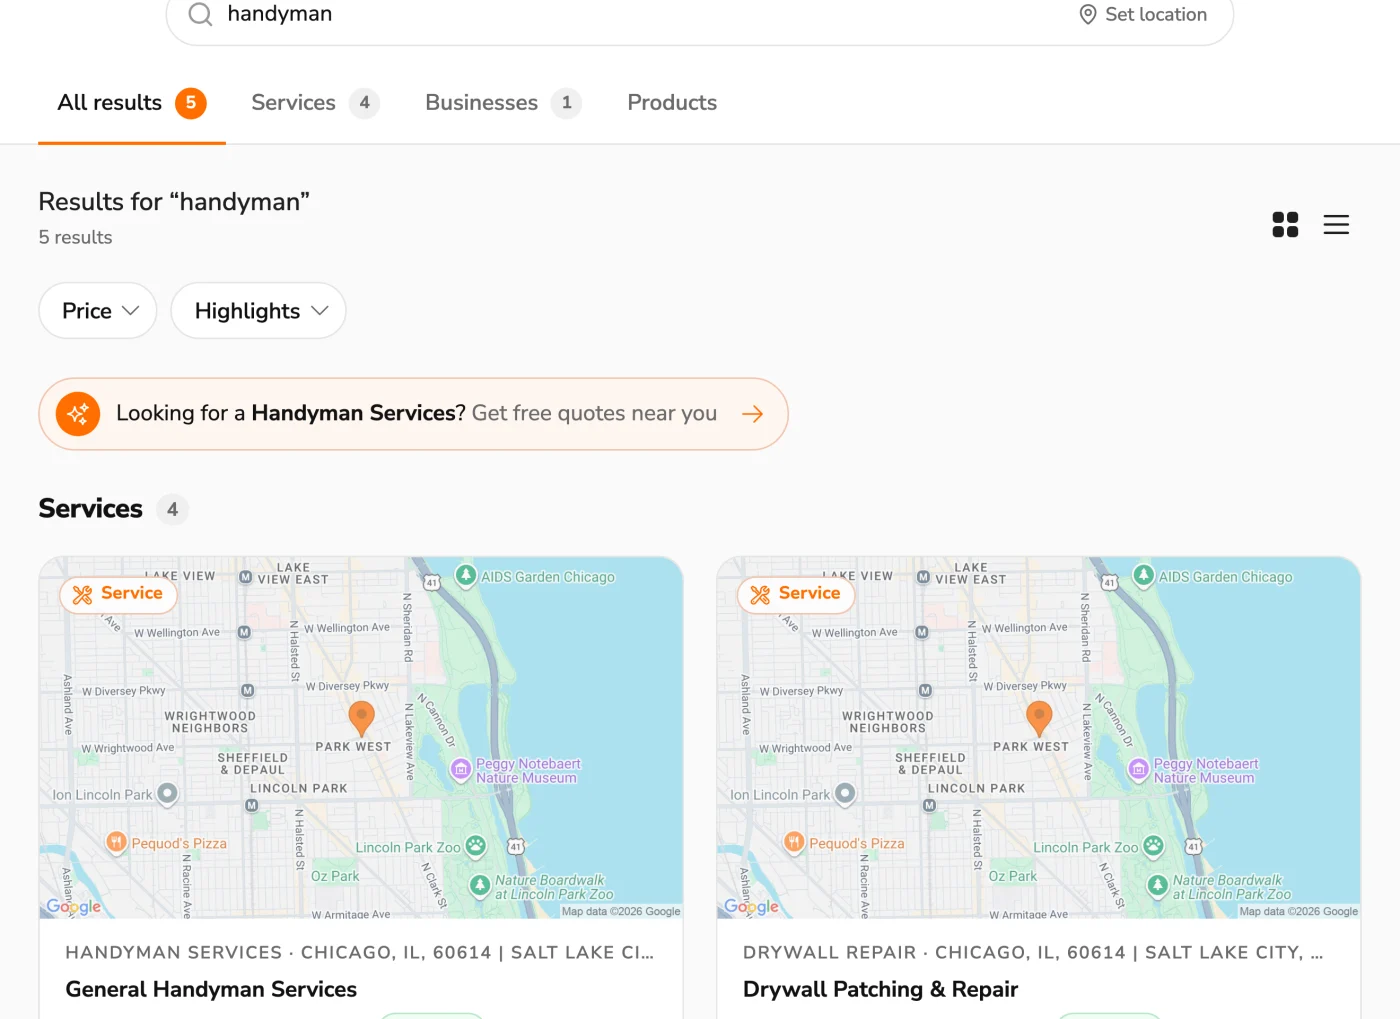
Task: Click Pequod's Pizza marker on General Handyman map
Action: [116, 842]
